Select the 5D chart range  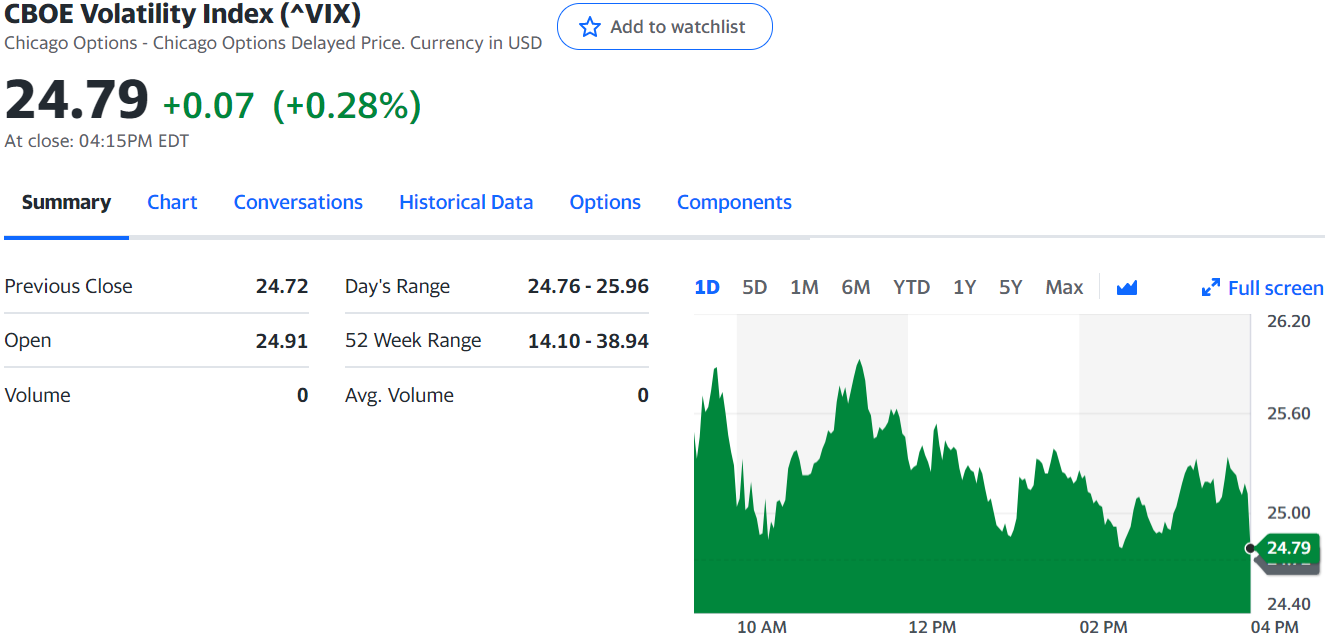pyautogui.click(x=754, y=287)
